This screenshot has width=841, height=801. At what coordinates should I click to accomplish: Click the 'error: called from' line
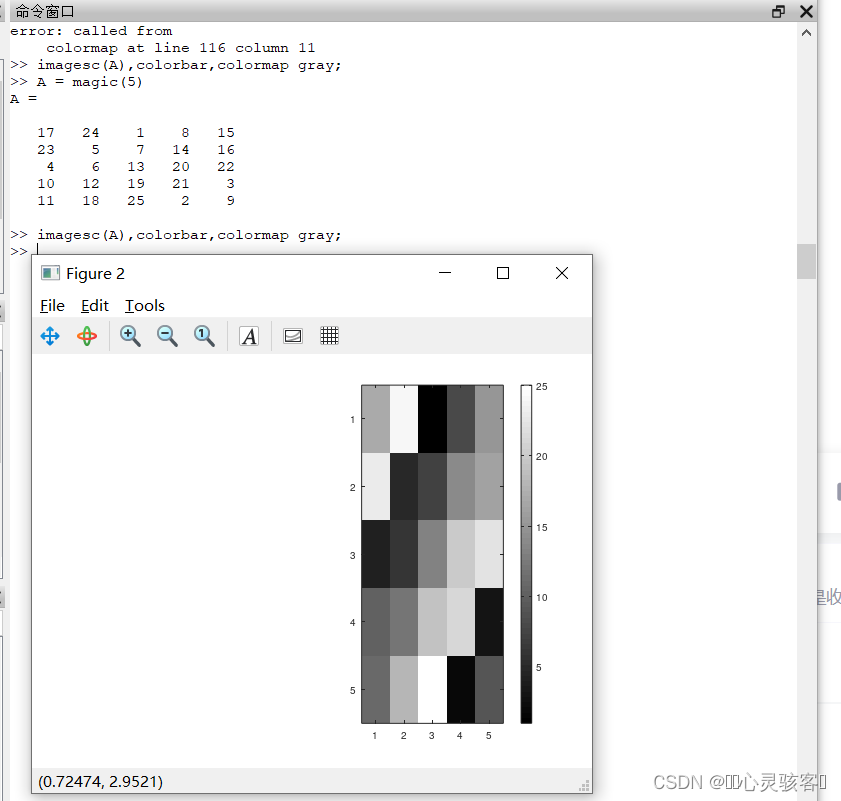tap(91, 31)
